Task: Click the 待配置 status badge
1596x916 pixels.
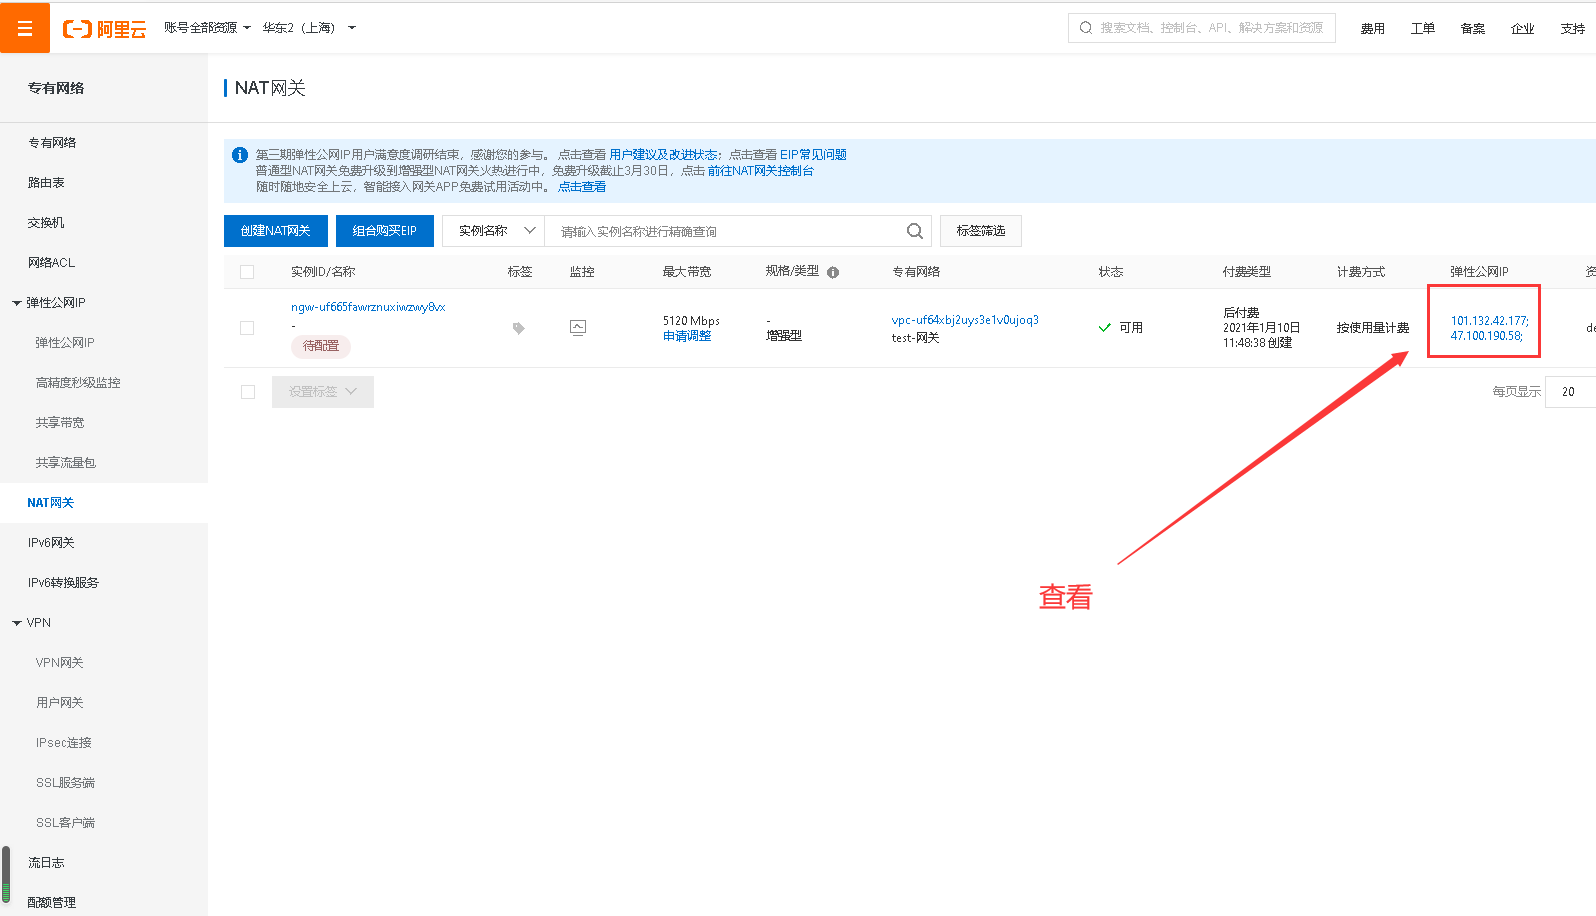Action: pyautogui.click(x=321, y=346)
